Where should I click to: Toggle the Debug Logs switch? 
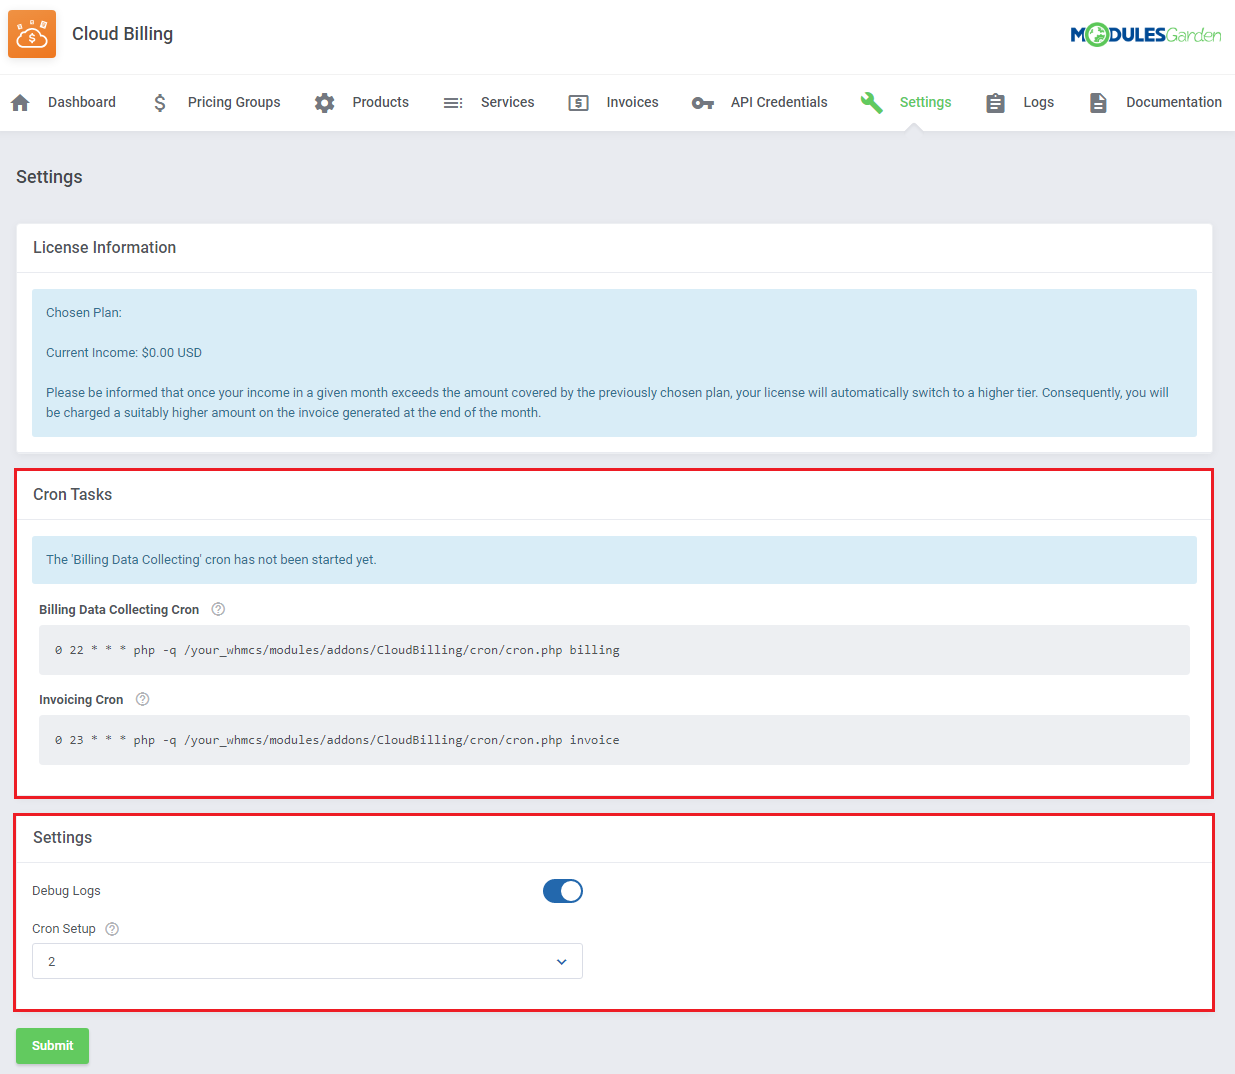(x=563, y=891)
